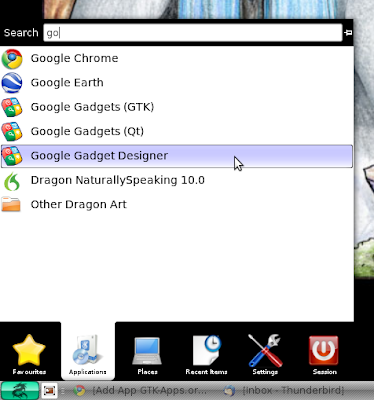Click the Dragon NaturallySpeaking flame icon
The width and height of the screenshot is (374, 400).
pos(12,181)
